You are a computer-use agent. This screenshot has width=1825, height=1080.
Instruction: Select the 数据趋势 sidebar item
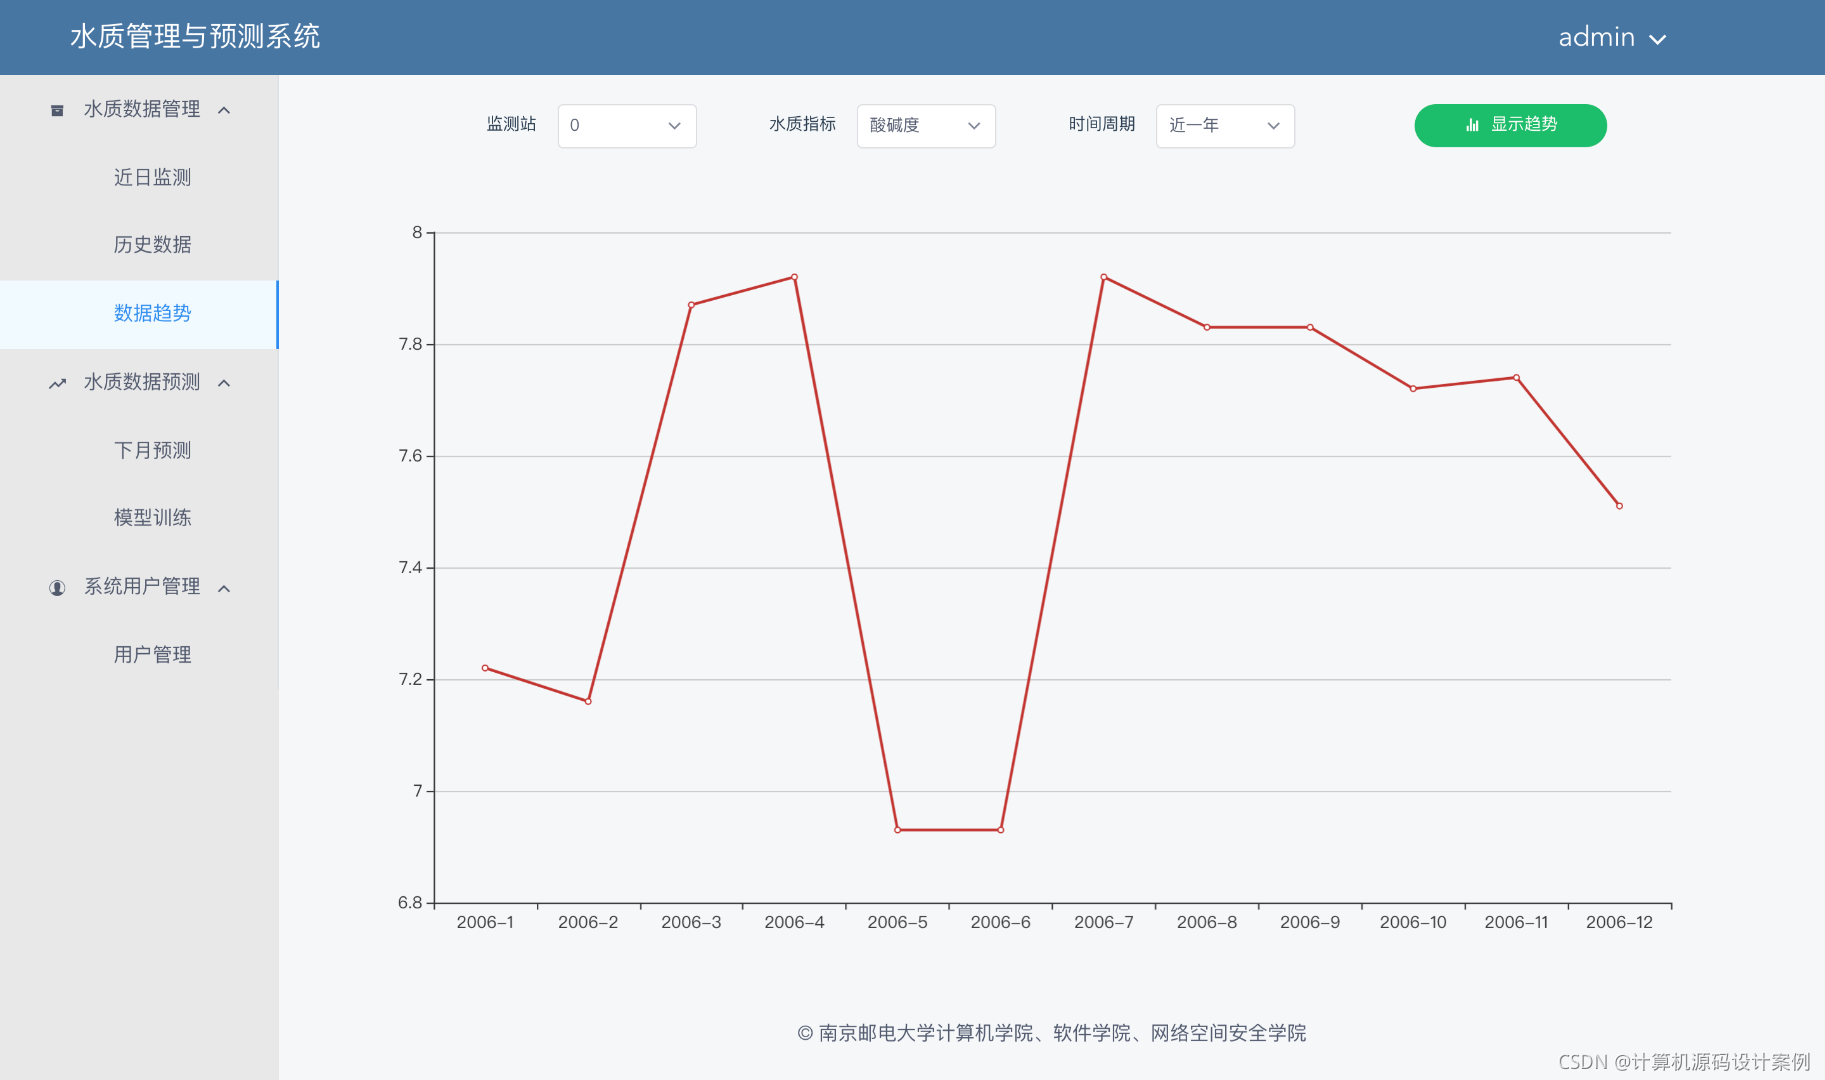tap(139, 314)
